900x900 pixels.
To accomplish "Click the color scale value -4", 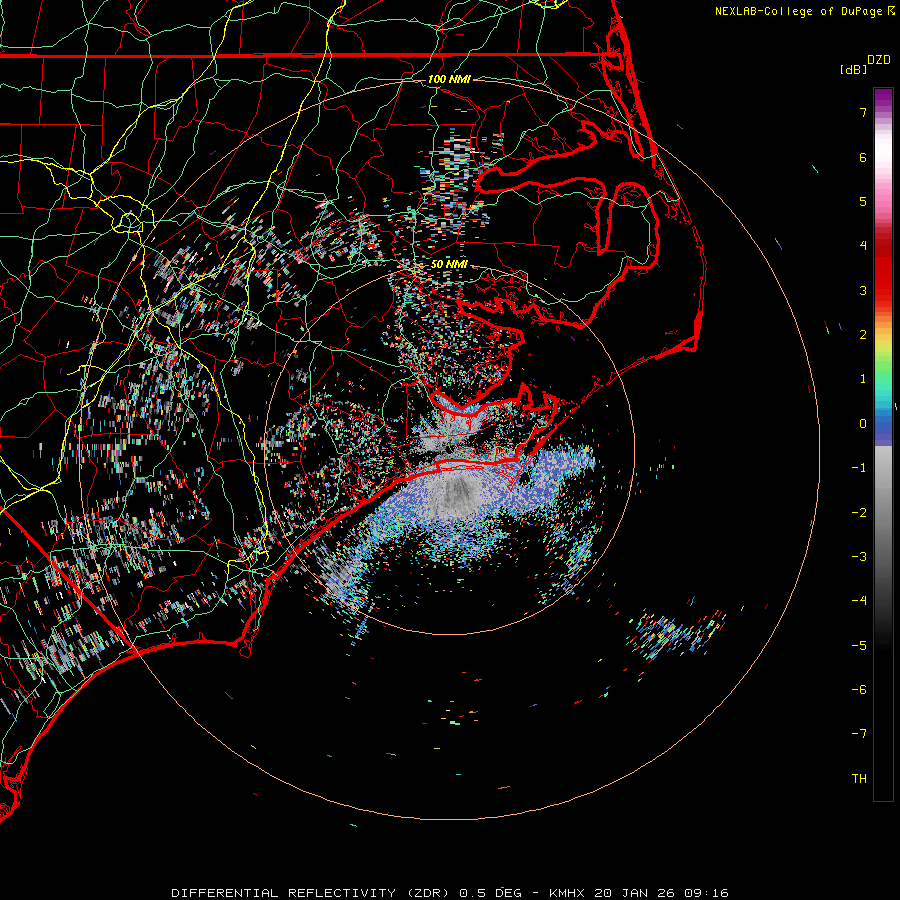I will pyautogui.click(x=859, y=601).
